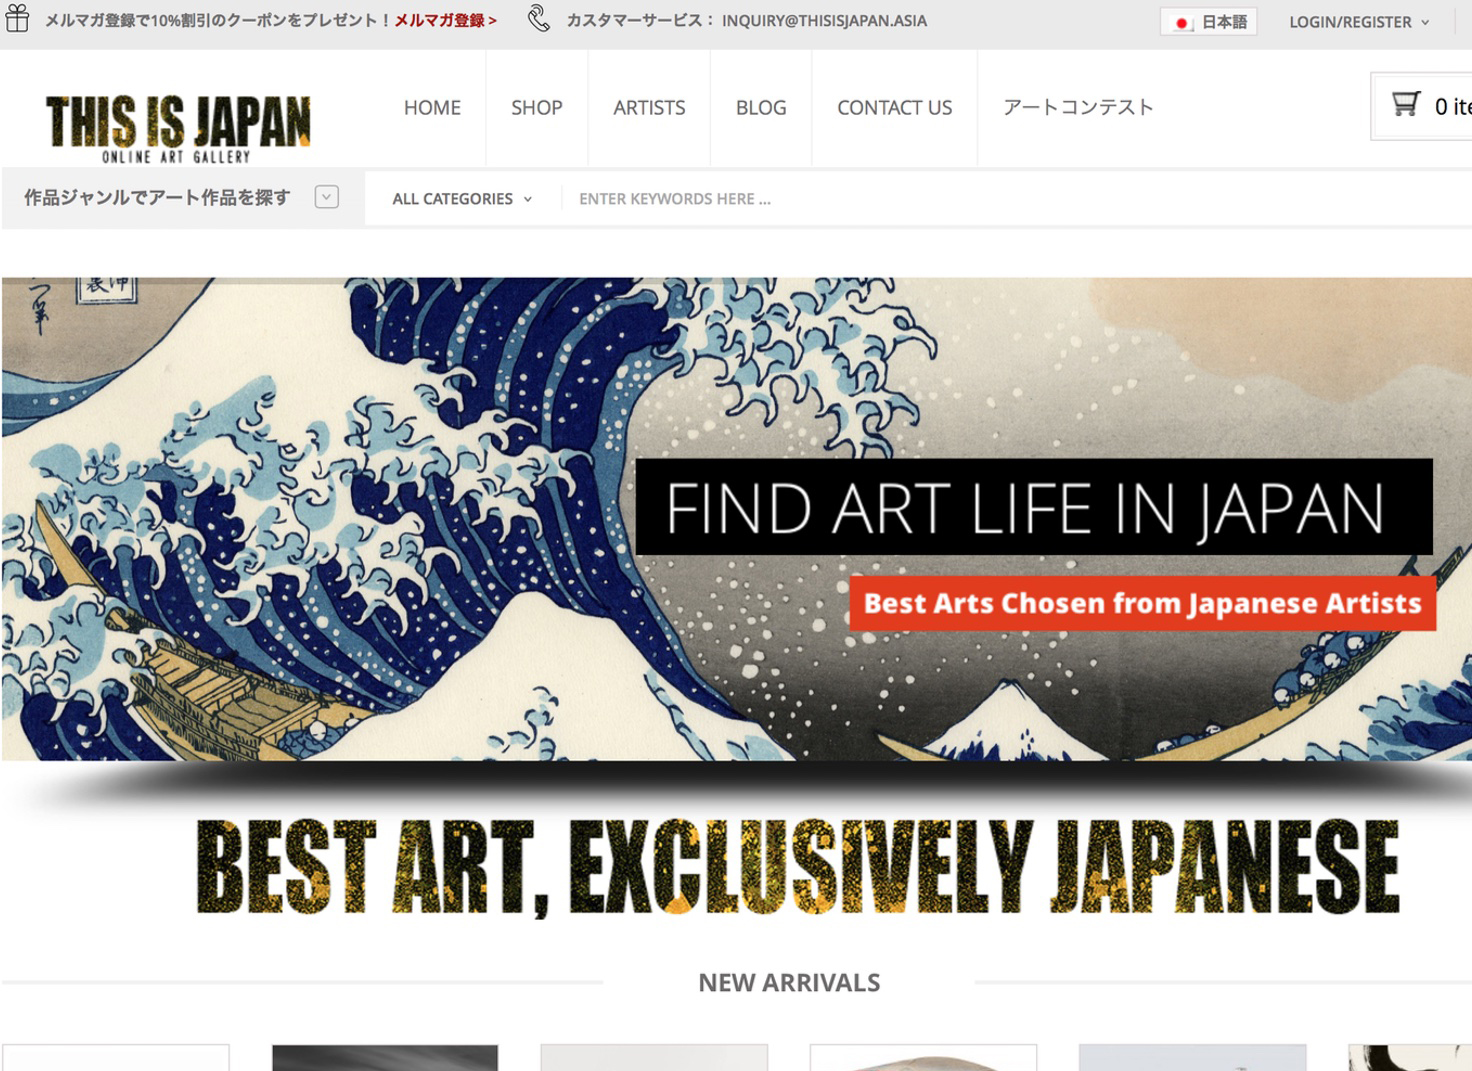Click the メルマガ登録 red link
The width and height of the screenshot is (1472, 1071).
click(x=445, y=20)
